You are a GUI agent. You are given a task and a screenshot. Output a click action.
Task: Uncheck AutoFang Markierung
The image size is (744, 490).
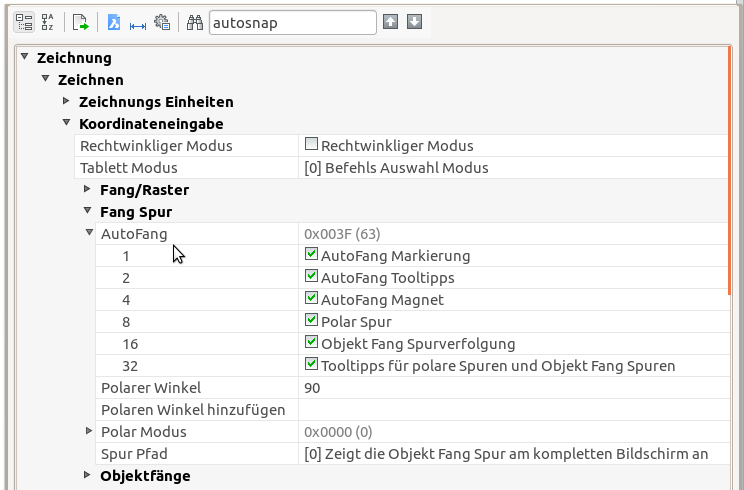[311, 255]
